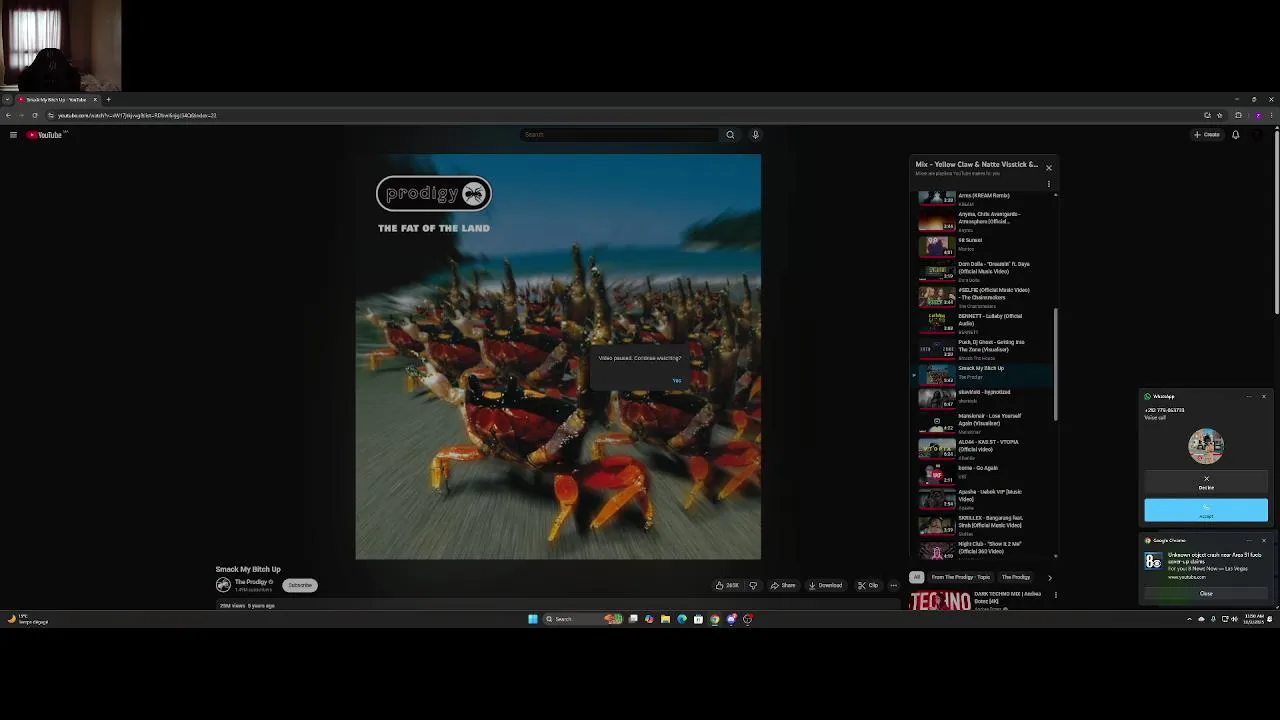Image resolution: width=1280 pixels, height=720 pixels.
Task: Bookmark this page with the star icon
Action: tap(1219, 115)
